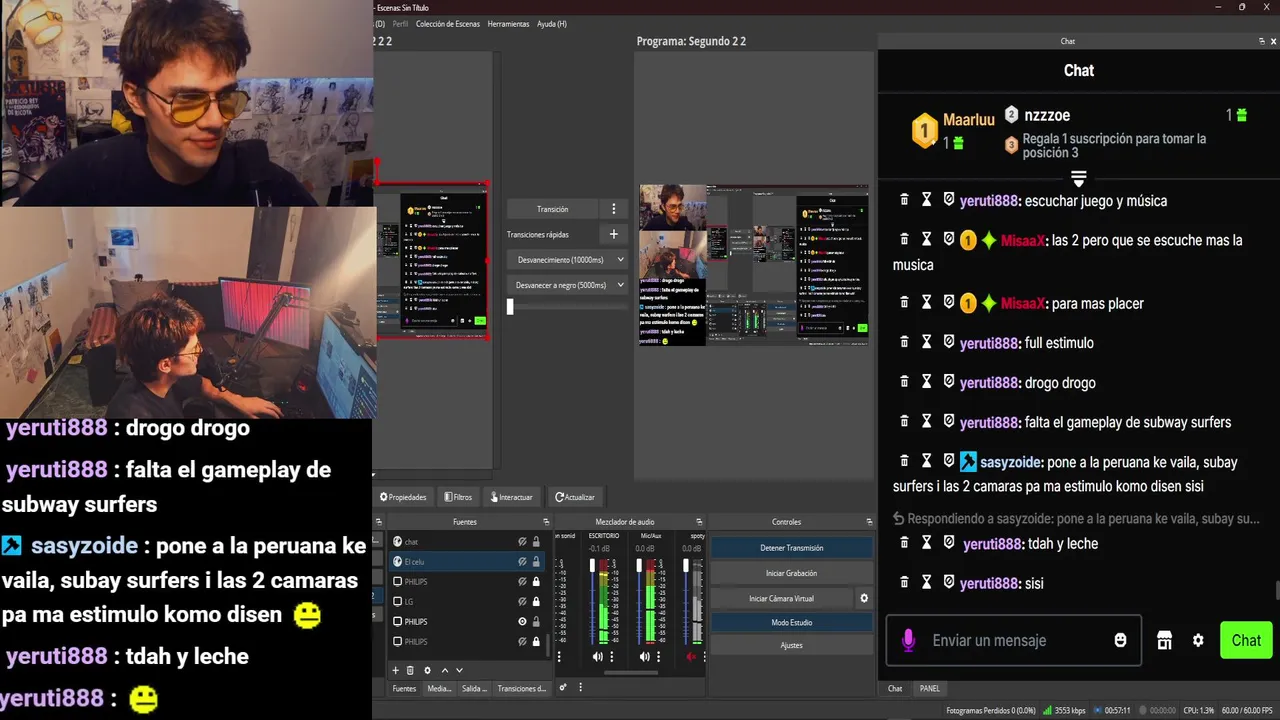Open source properties gear in Fuentes toolbar
1280x720 pixels.
coord(428,670)
